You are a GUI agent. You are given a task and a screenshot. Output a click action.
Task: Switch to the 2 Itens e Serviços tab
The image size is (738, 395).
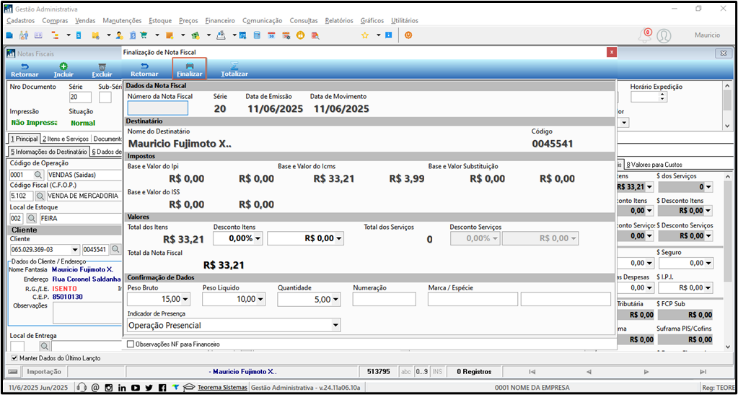point(65,139)
